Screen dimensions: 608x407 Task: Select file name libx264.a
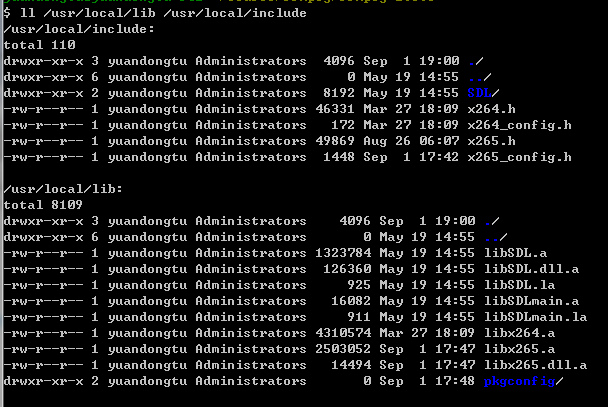coord(519,333)
